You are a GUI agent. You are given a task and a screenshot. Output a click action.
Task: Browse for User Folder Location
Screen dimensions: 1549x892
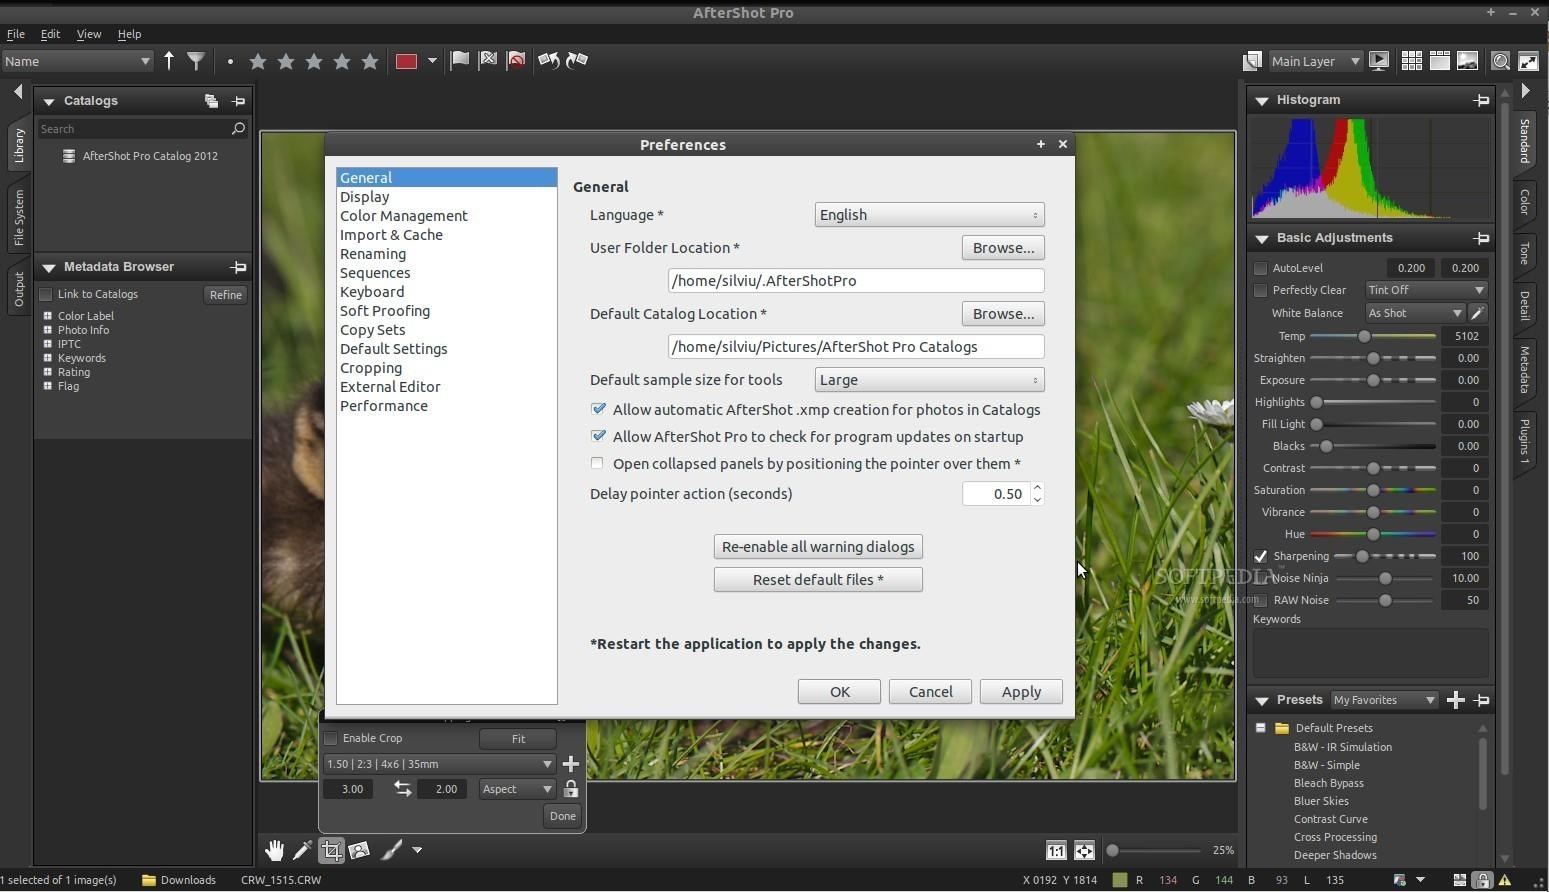coord(1003,248)
